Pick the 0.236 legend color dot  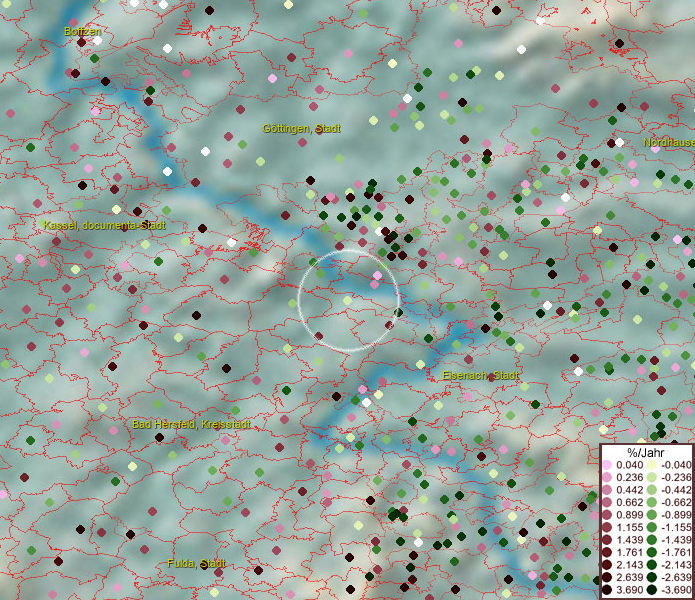point(607,477)
